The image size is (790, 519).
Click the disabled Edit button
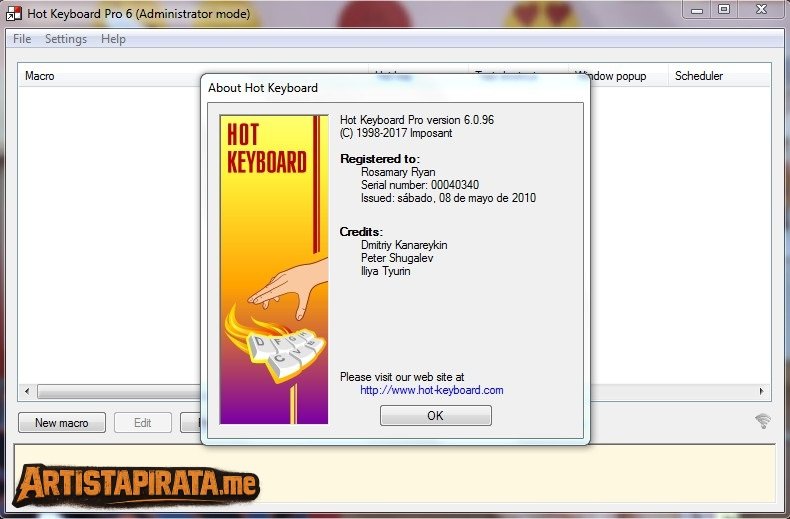coord(143,423)
